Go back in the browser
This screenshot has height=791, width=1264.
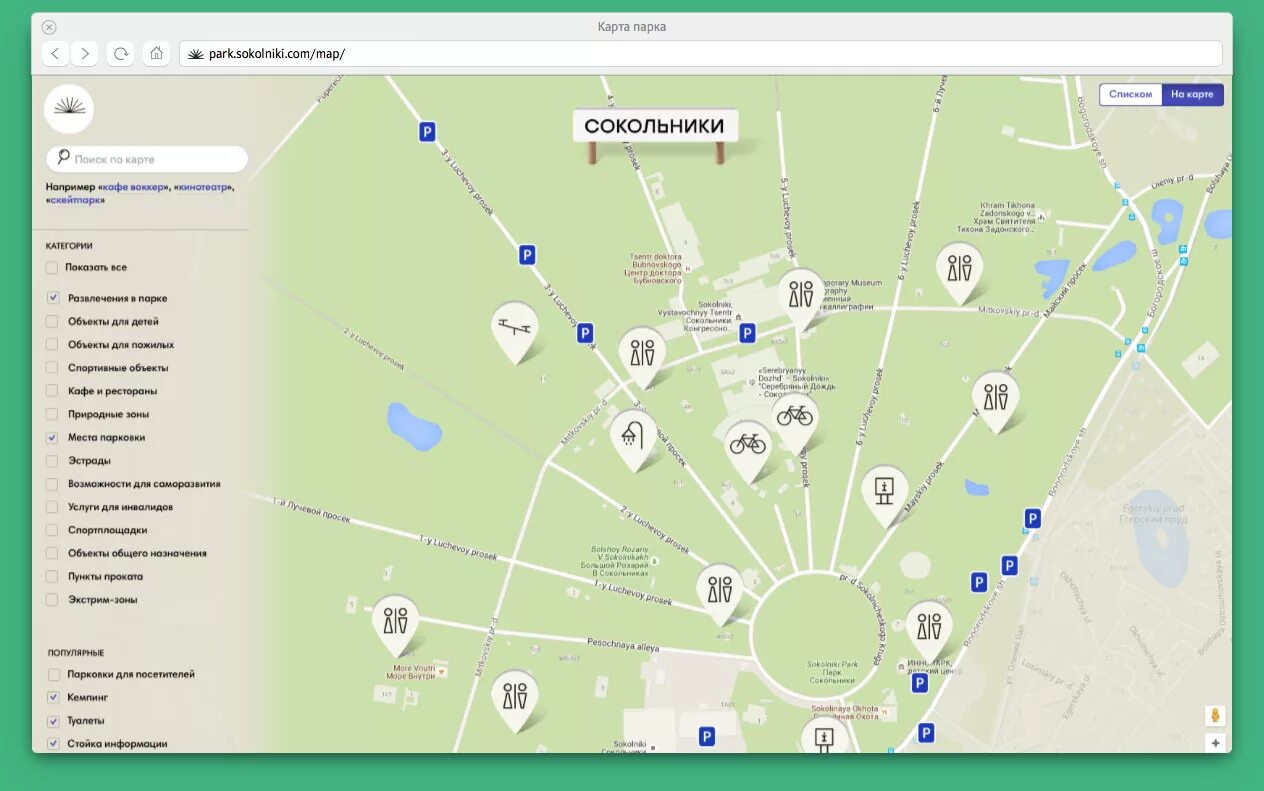pos(56,53)
